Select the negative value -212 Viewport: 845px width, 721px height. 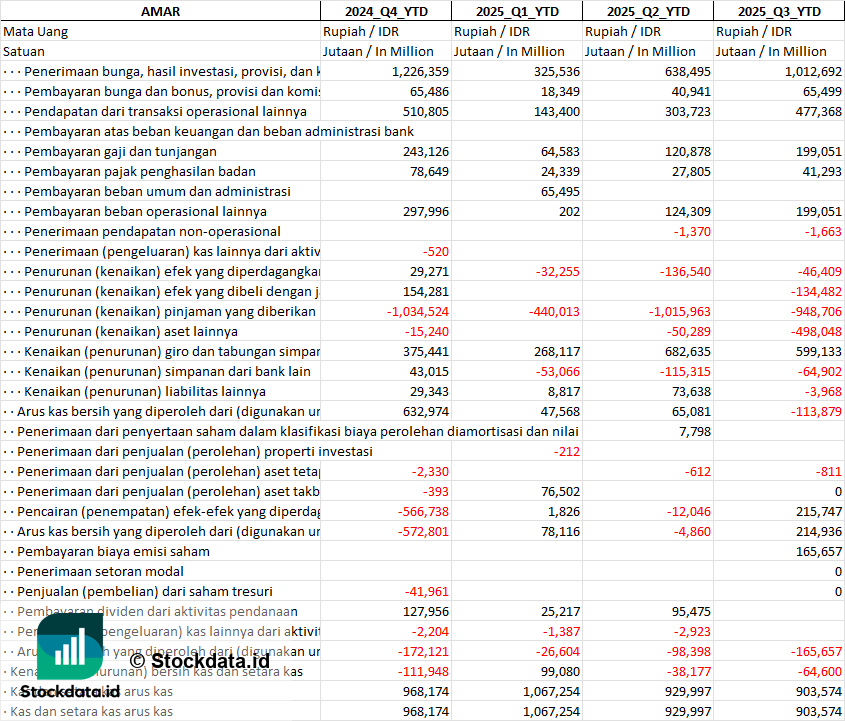566,452
